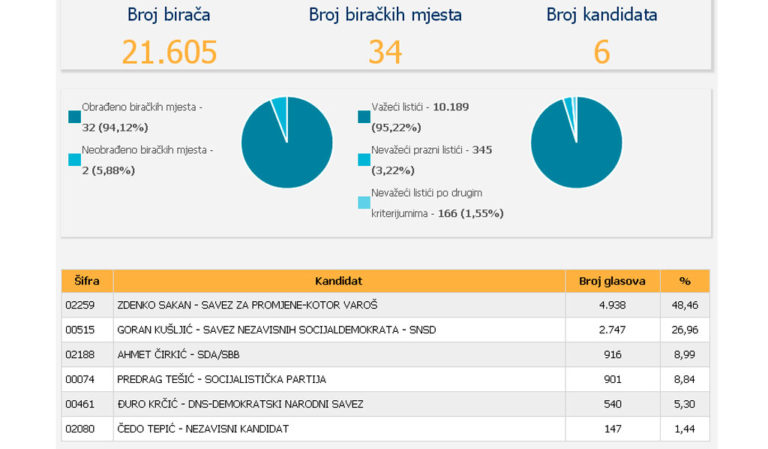Image resolution: width=768 pixels, height=449 pixels.
Task: Click the '32 (94,12%)' processed value
Action: [115, 128]
